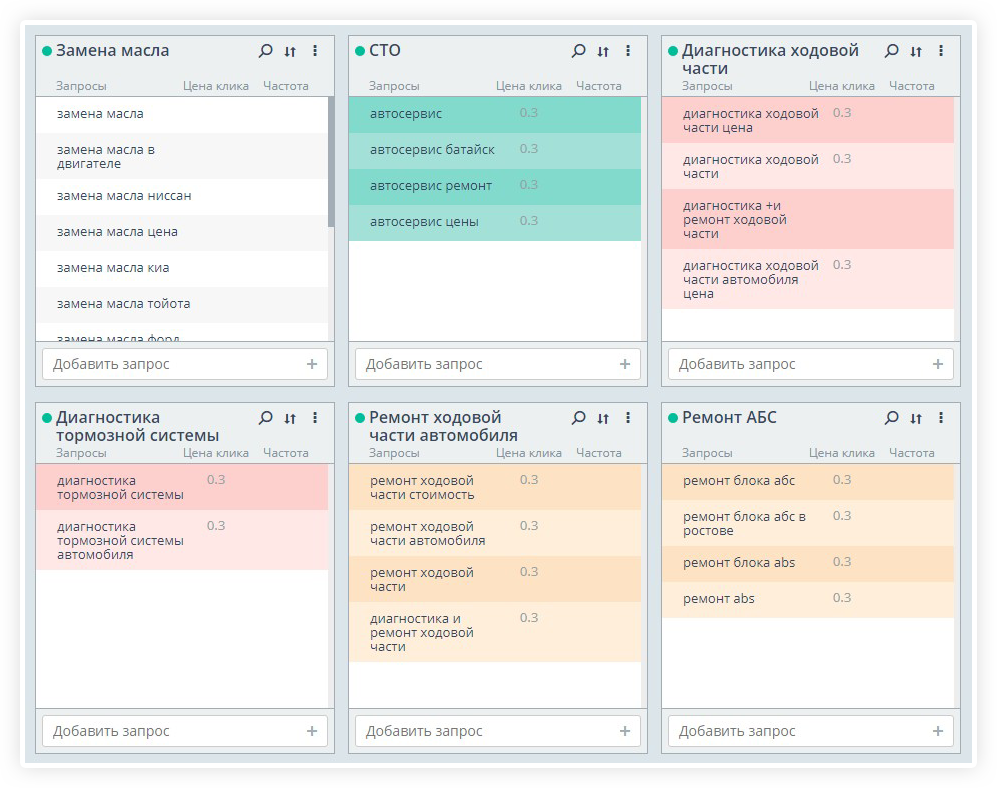Open three-dot menu of Замена масла group

315,51
